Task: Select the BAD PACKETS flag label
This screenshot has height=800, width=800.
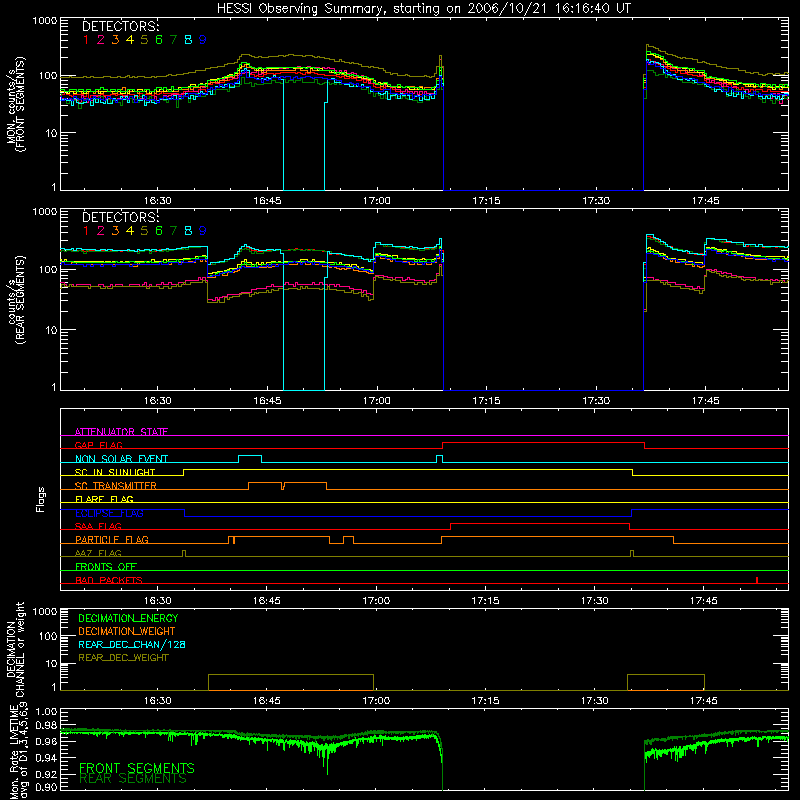Action: coord(109,580)
